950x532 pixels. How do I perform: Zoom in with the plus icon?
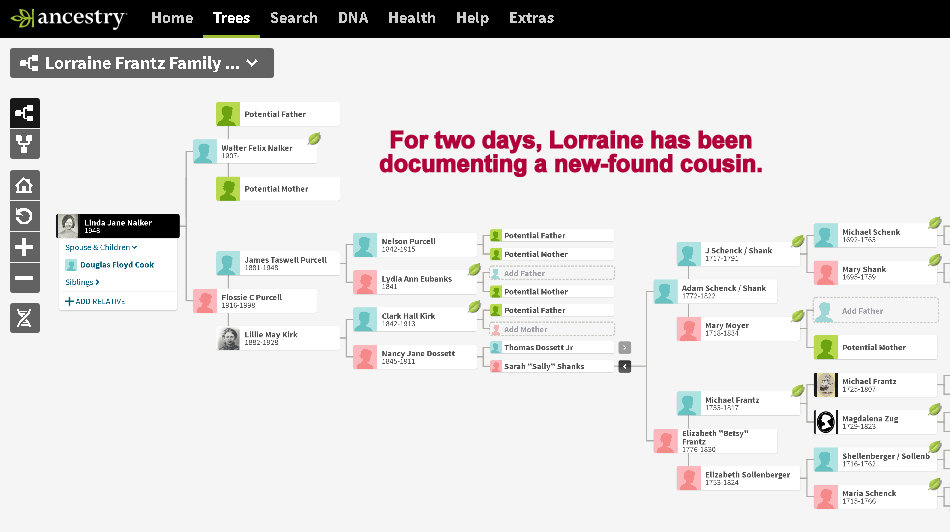click(x=25, y=247)
